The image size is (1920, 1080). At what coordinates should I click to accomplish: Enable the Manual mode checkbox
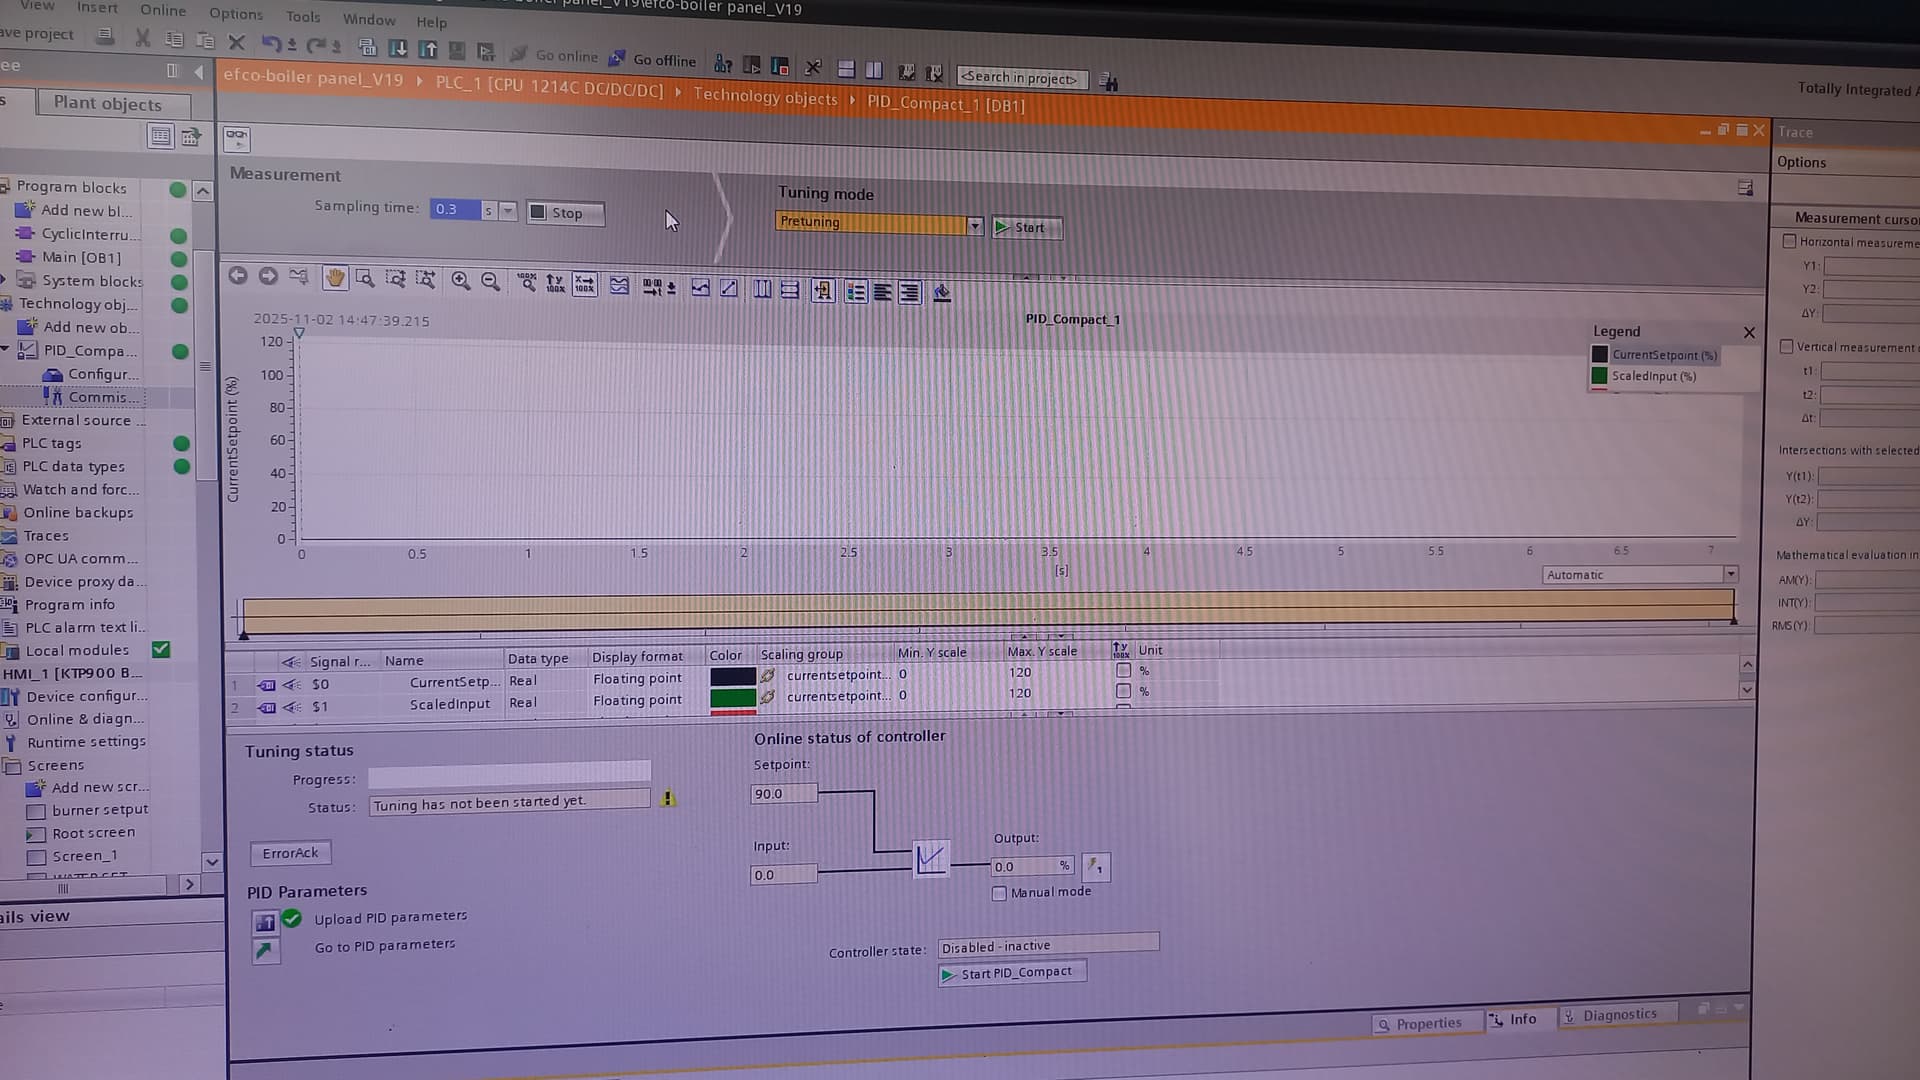coord(999,893)
